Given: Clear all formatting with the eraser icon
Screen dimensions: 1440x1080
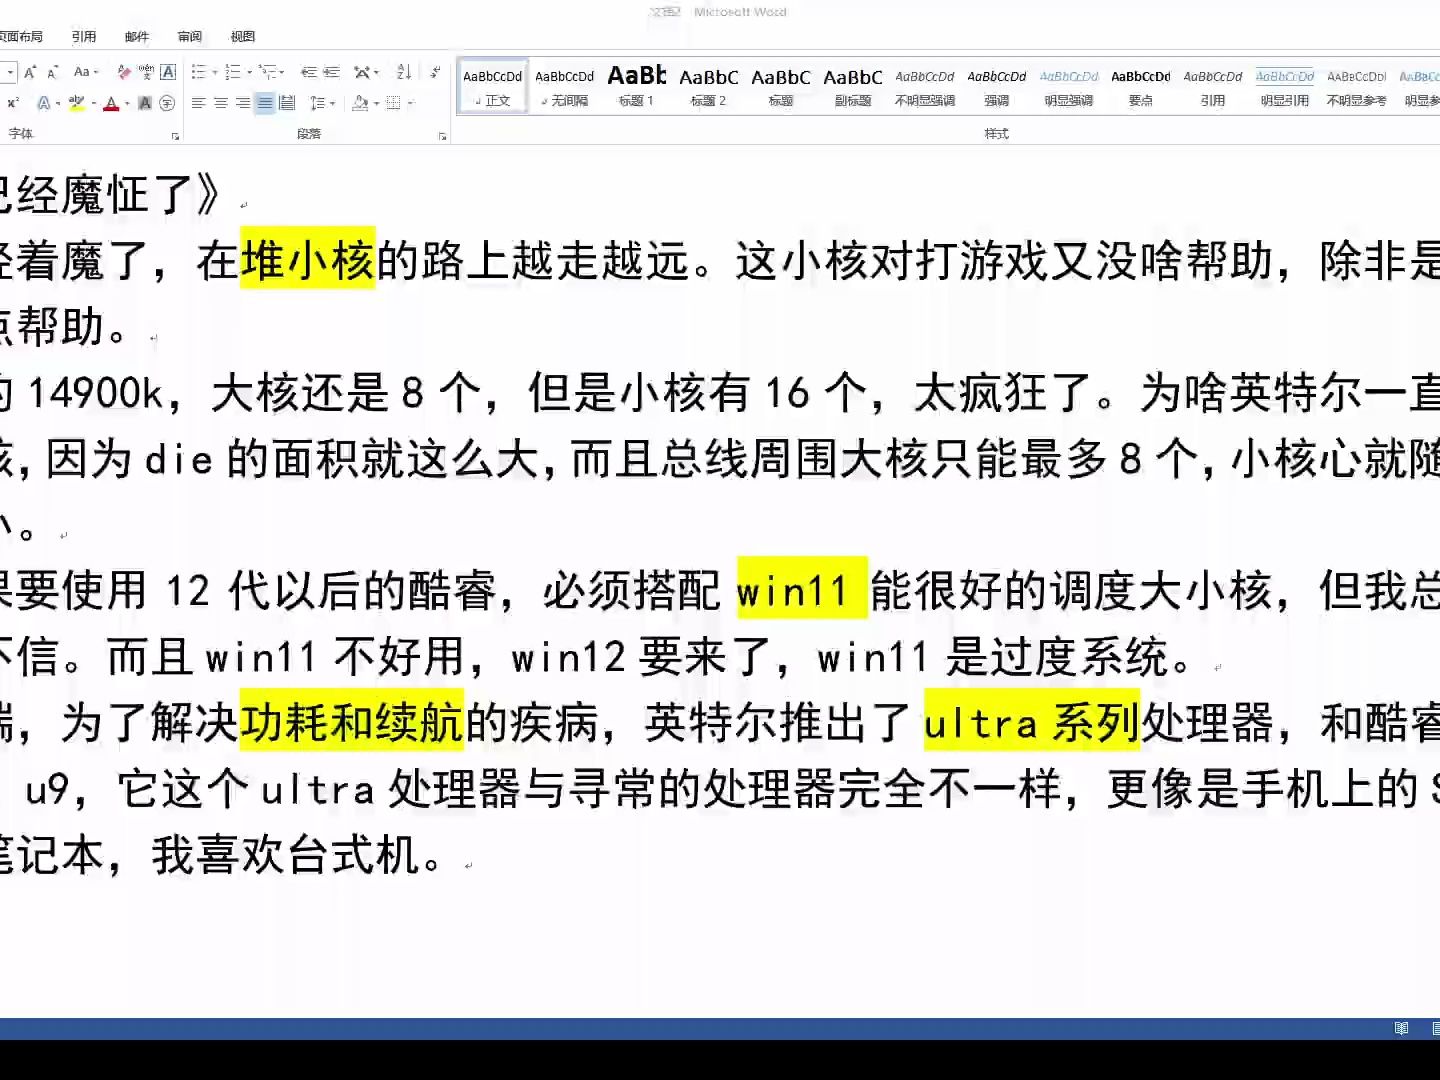Looking at the screenshot, I should [124, 72].
